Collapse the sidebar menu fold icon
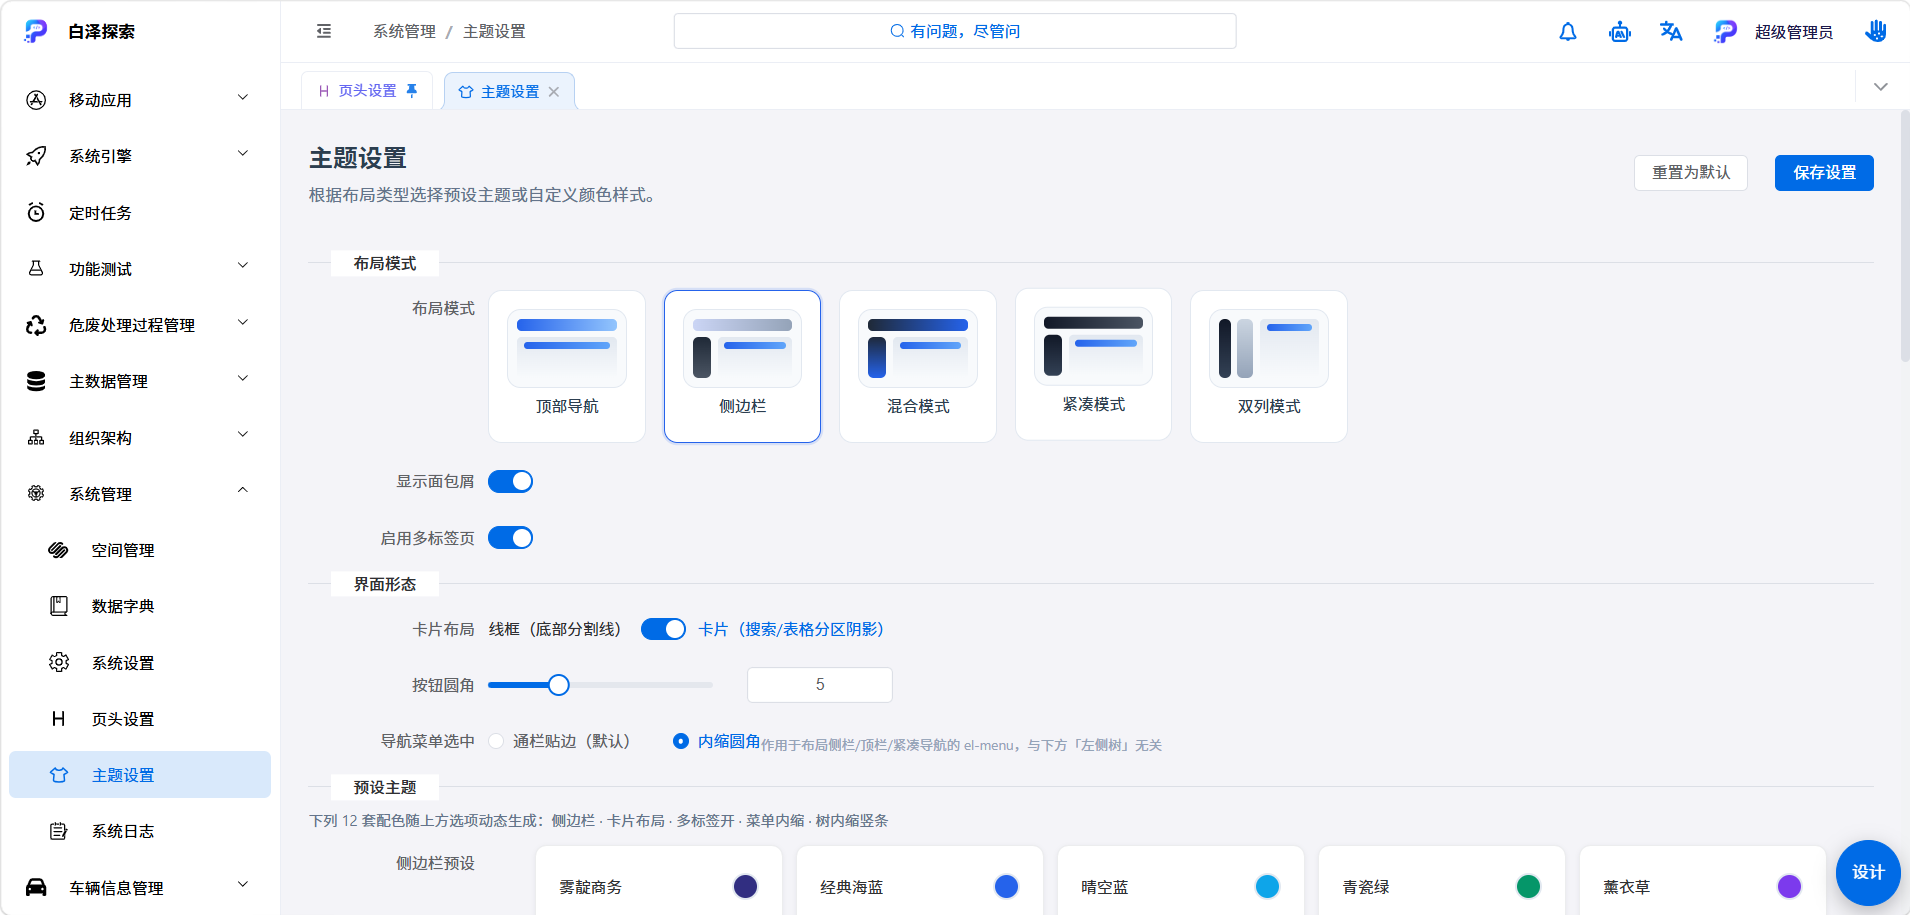 [x=324, y=31]
